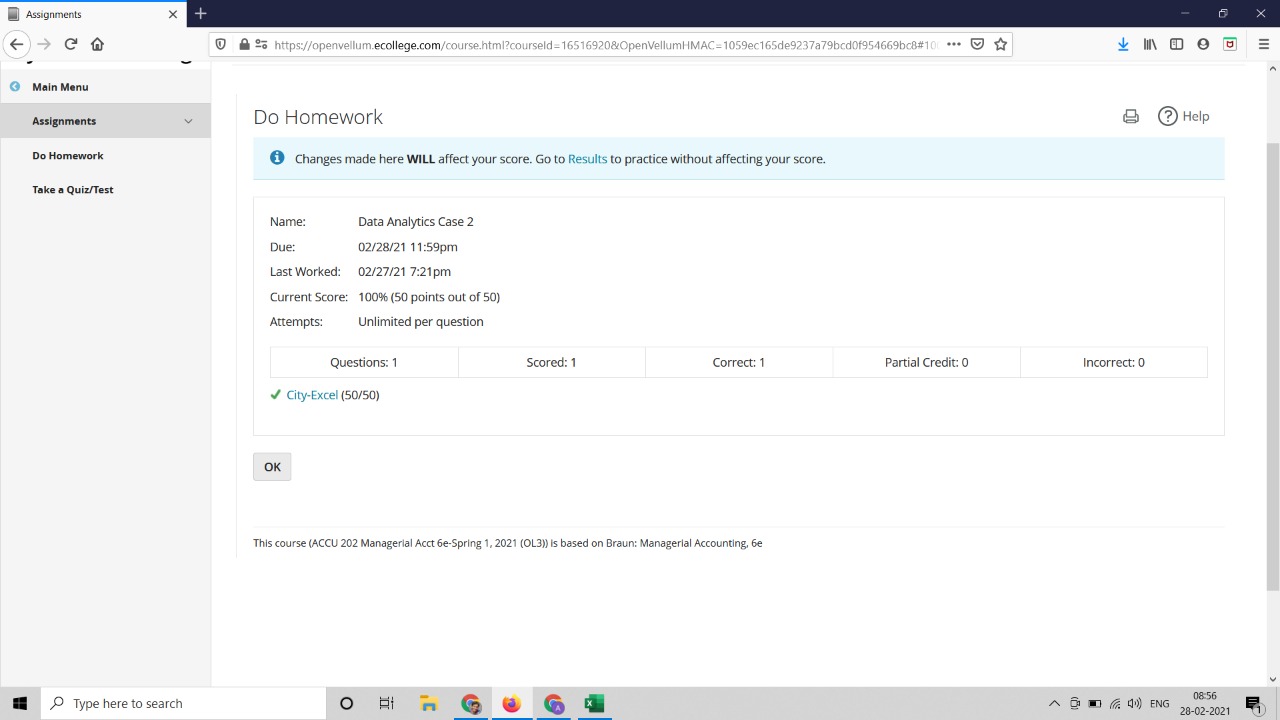
Task: Reload the page with the refresh icon
Action: 71,44
